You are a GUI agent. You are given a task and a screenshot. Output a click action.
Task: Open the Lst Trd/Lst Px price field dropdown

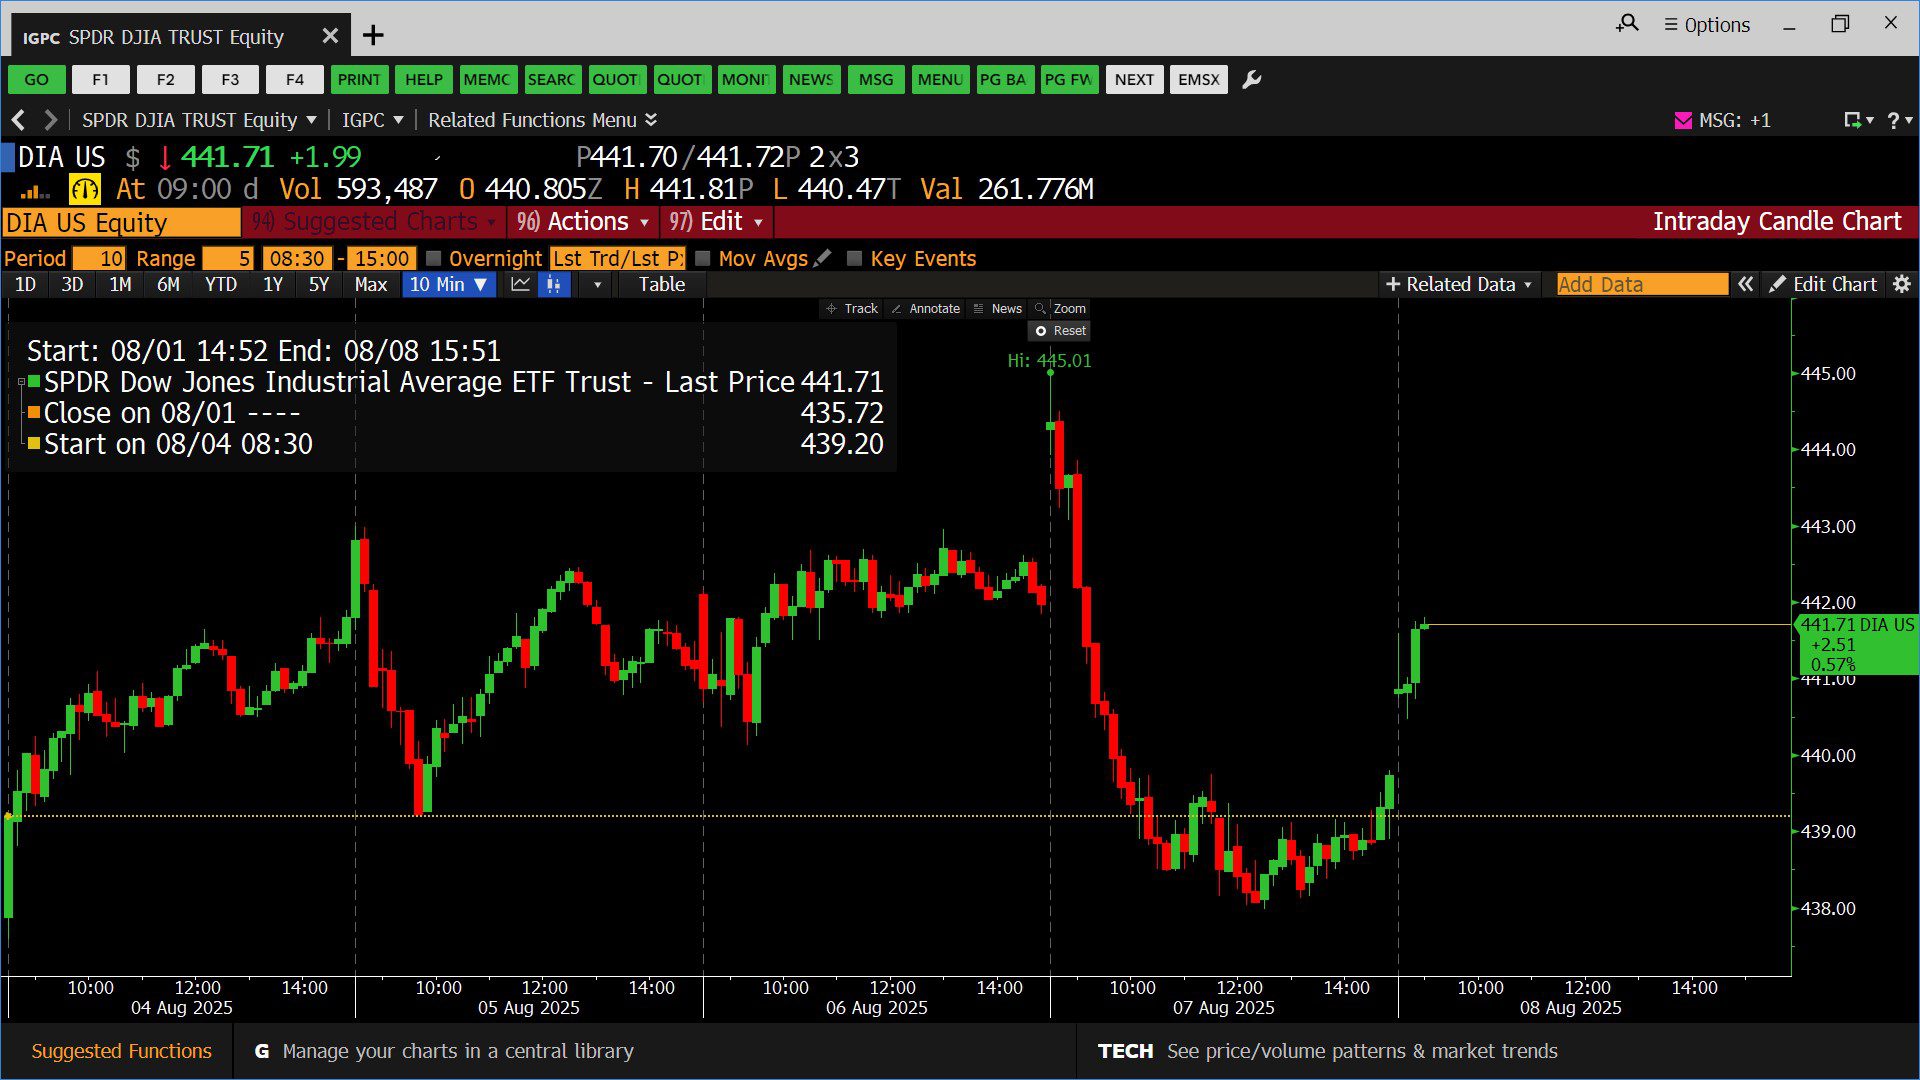pyautogui.click(x=618, y=258)
